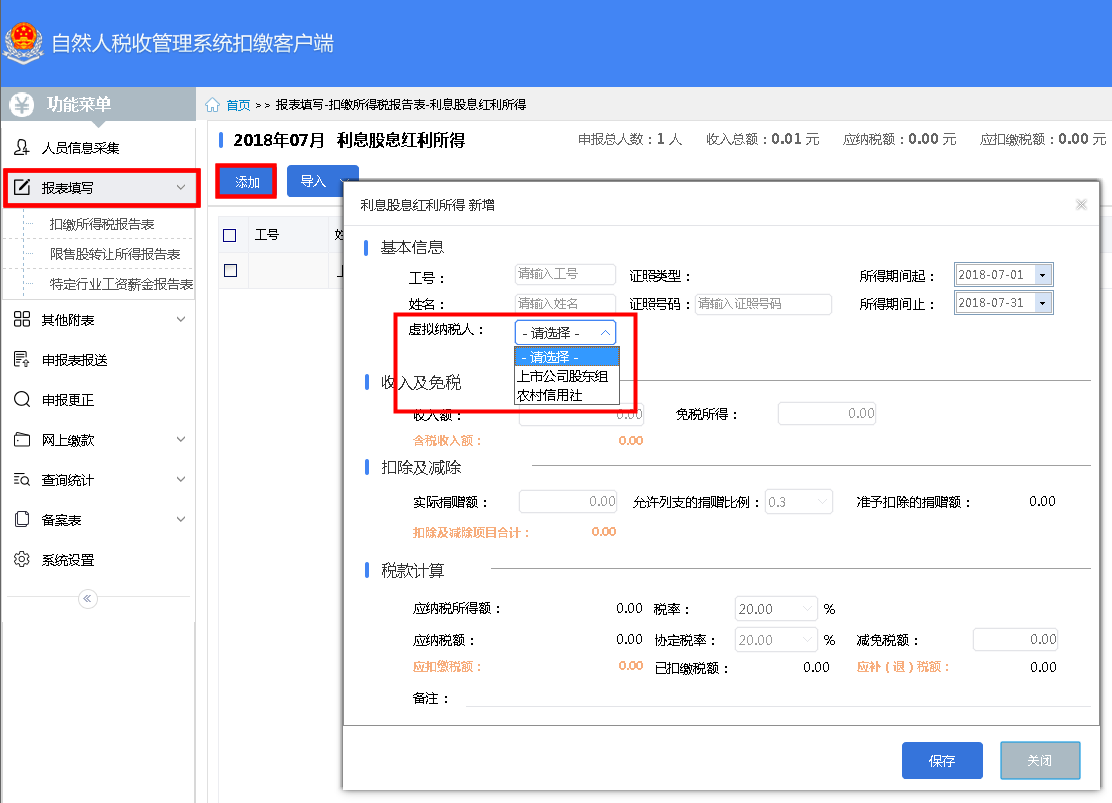Click the home icon in breadcrumb

pyautogui.click(x=212, y=105)
